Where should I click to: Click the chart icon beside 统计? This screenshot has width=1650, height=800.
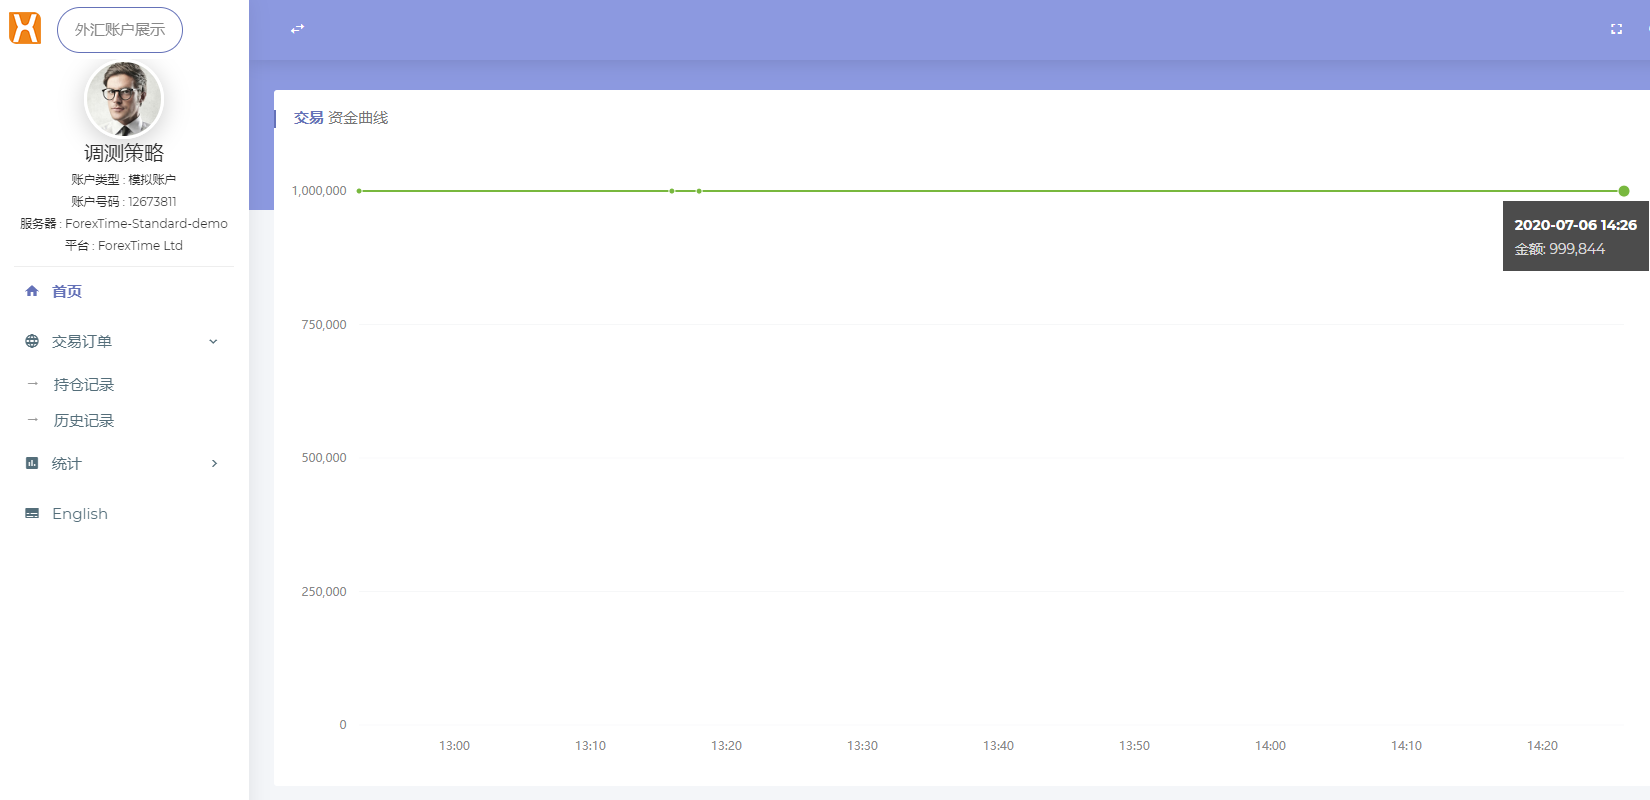(32, 463)
